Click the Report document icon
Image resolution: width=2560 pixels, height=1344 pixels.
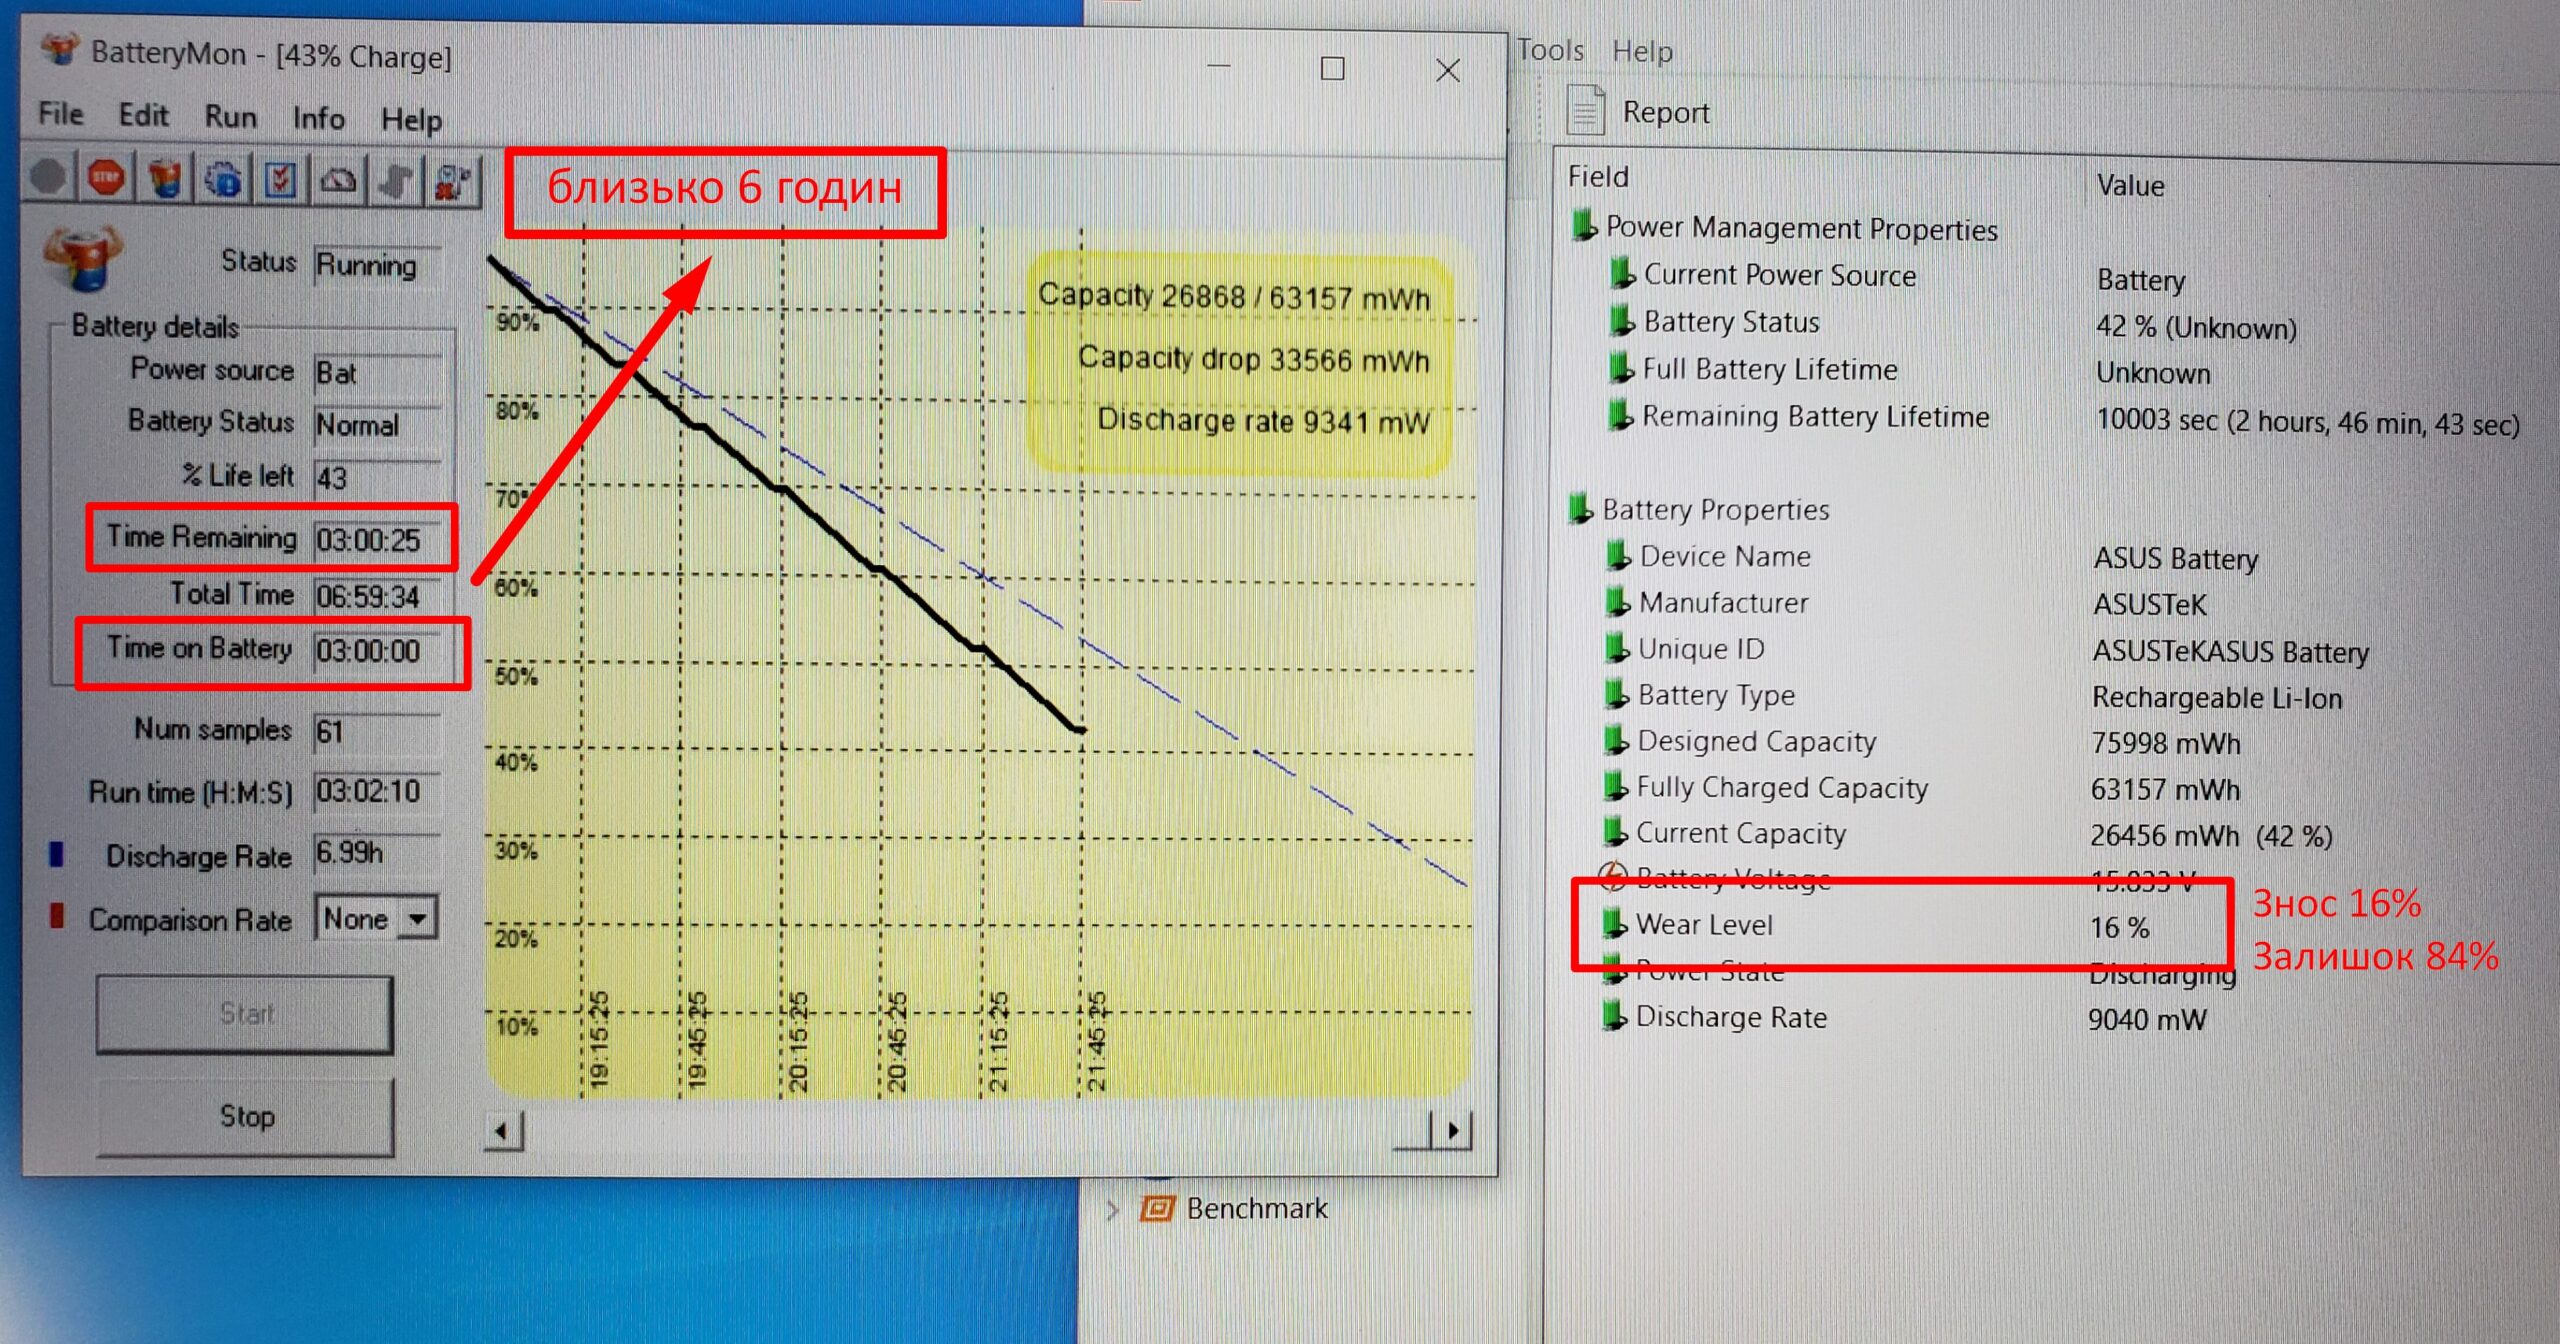tap(1585, 111)
